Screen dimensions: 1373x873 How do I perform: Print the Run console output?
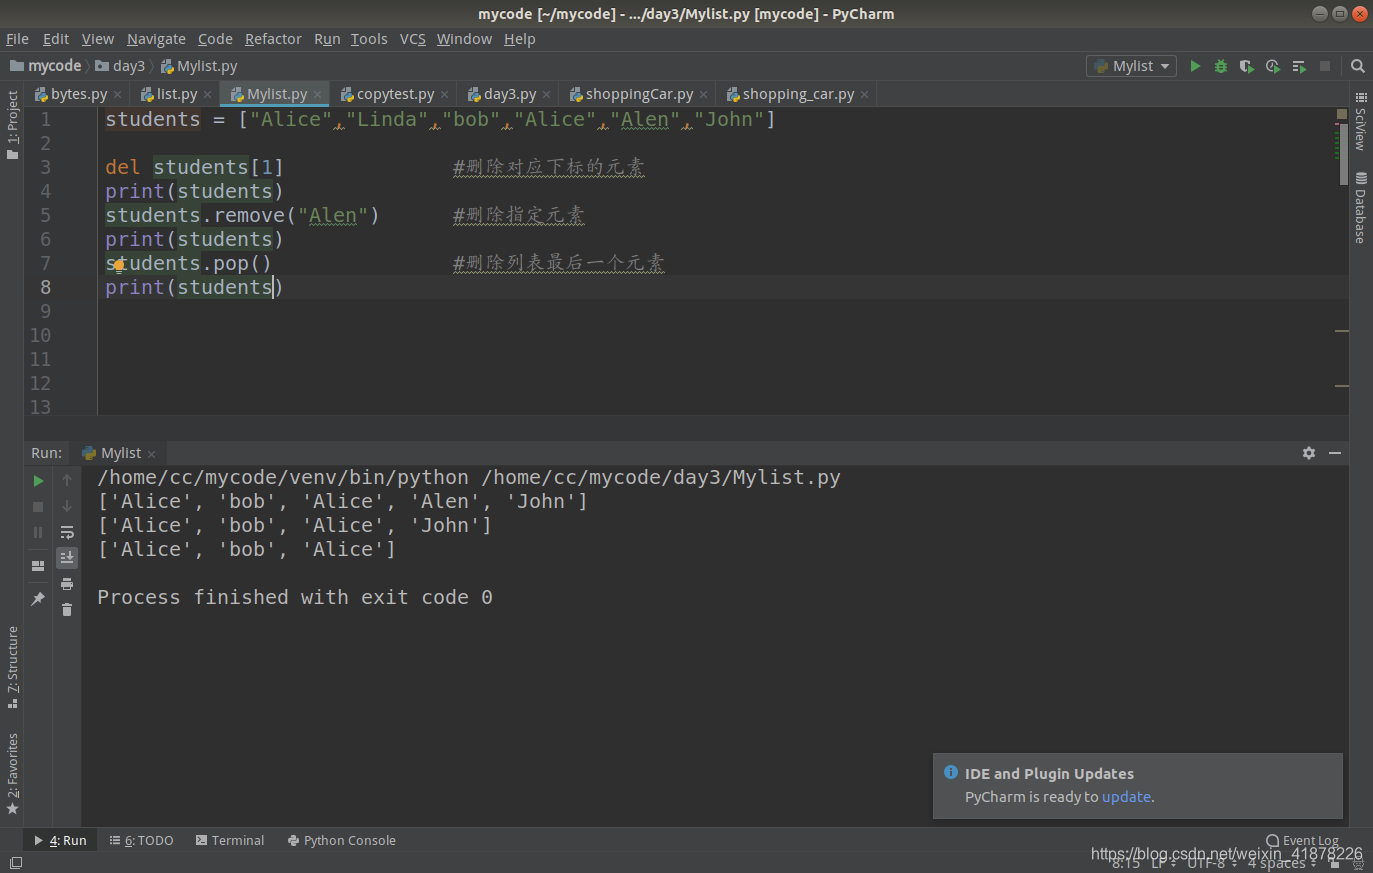67,584
